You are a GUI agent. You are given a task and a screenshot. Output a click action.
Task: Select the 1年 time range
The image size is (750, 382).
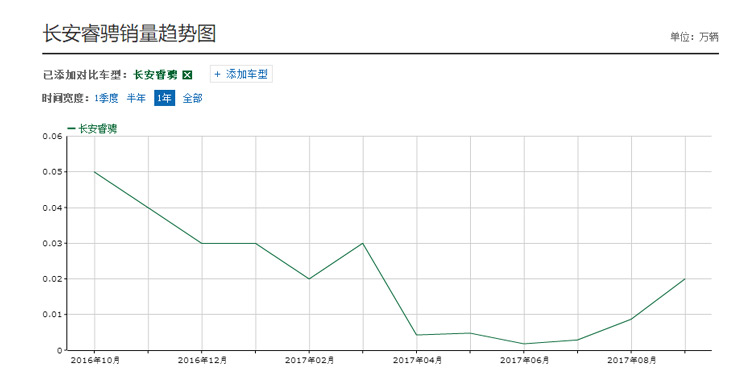(164, 98)
